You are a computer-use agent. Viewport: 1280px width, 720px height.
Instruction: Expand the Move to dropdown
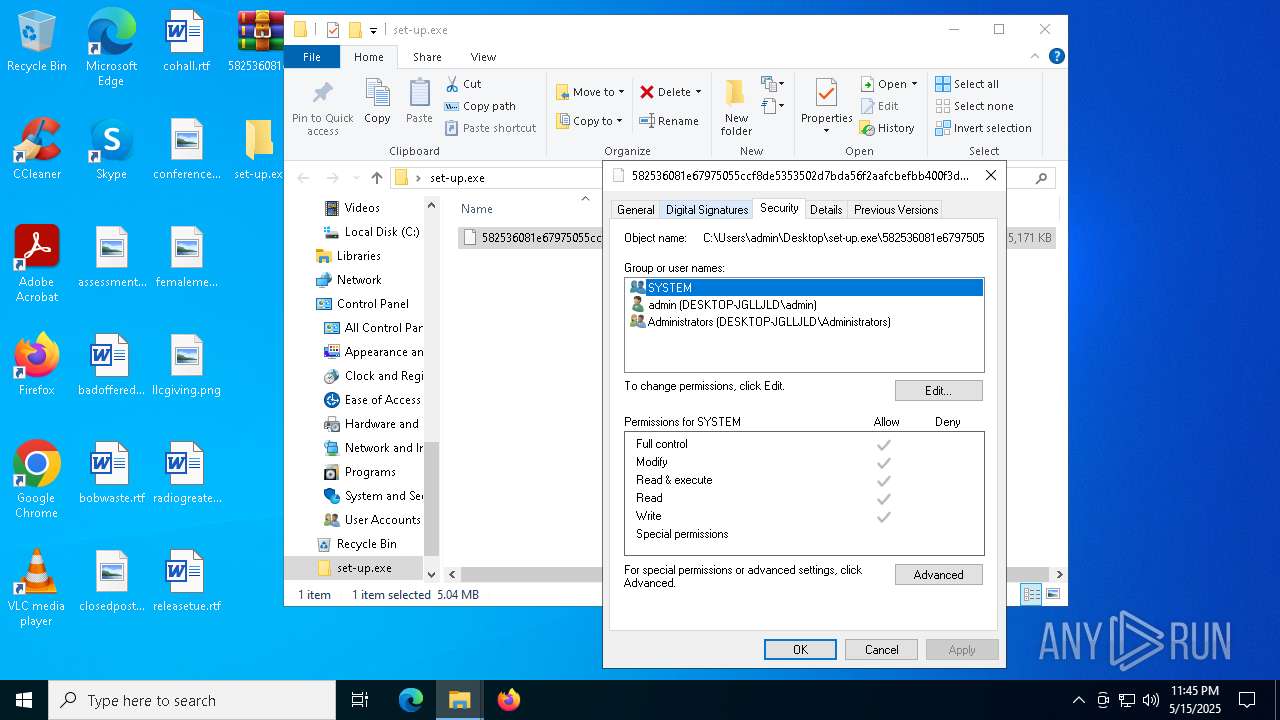coord(621,93)
